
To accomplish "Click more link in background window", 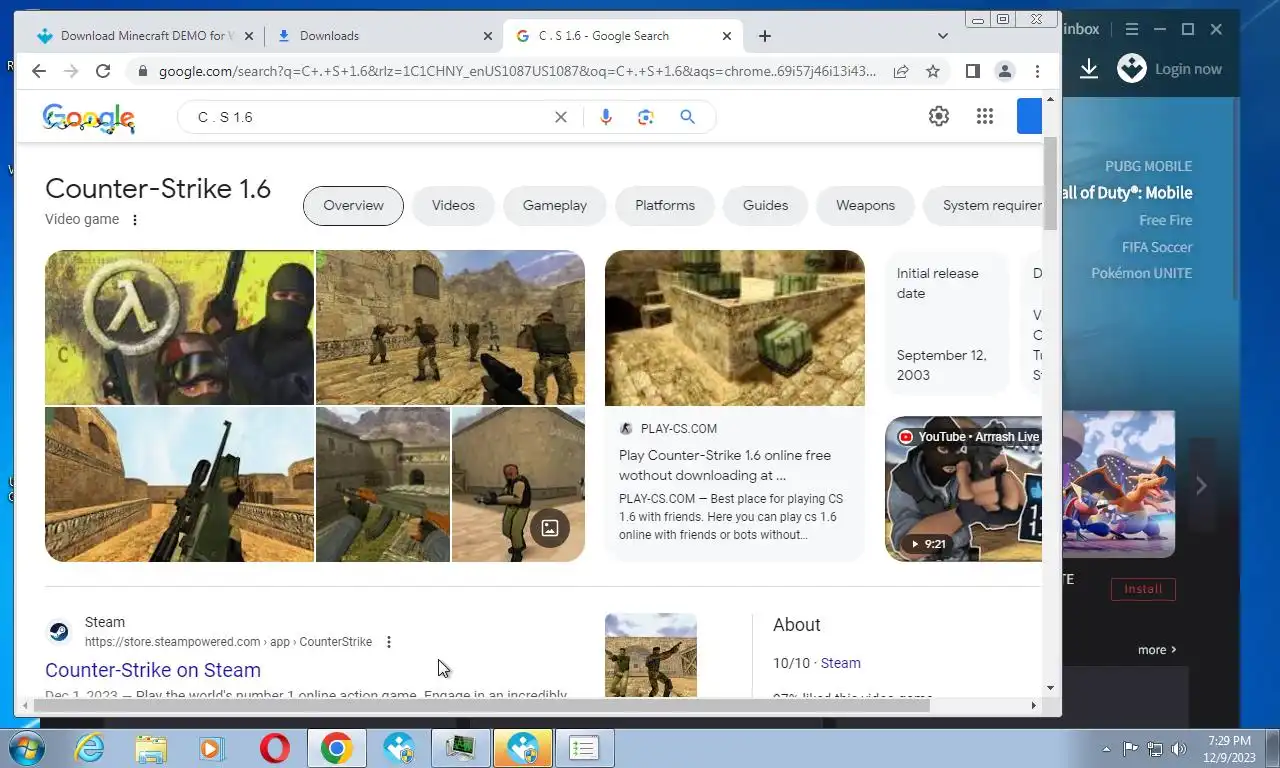I will pos(1157,650).
